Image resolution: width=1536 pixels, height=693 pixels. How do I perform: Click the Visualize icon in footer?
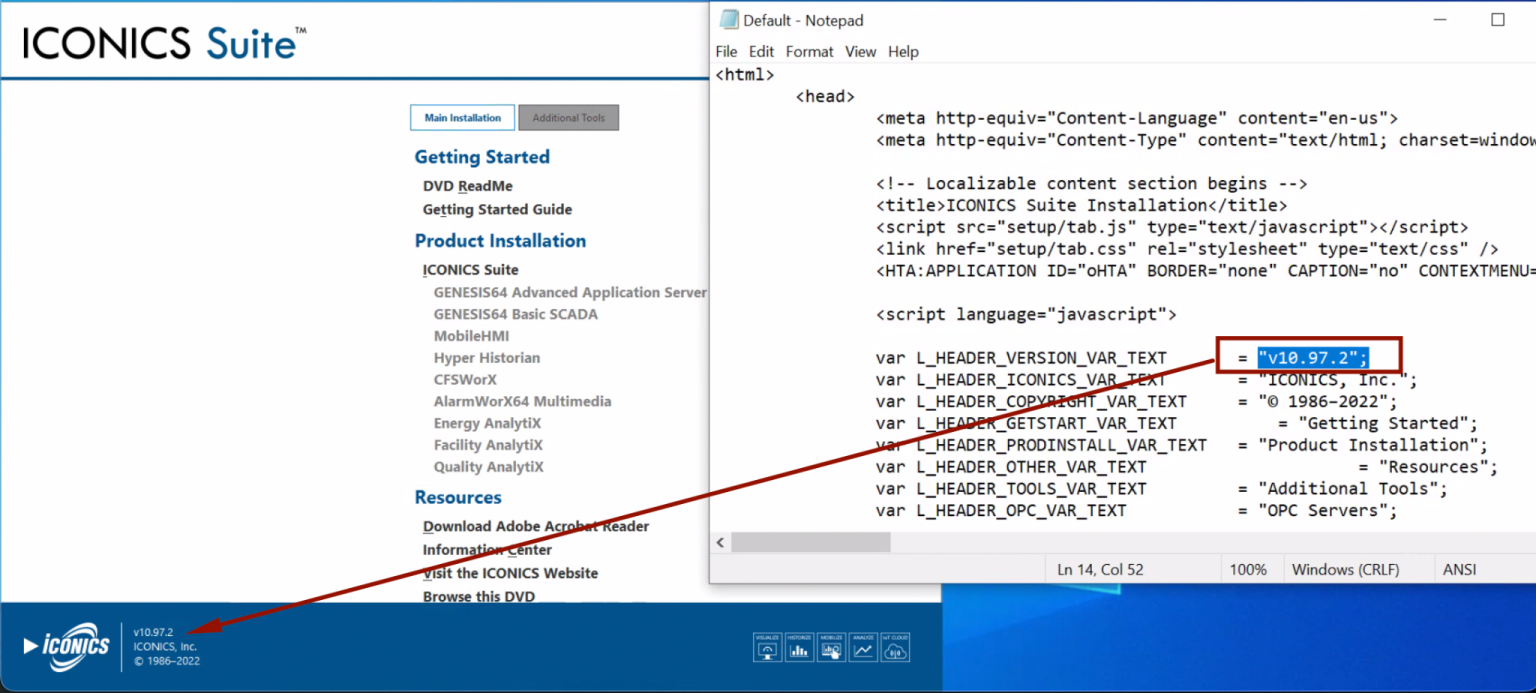[767, 647]
